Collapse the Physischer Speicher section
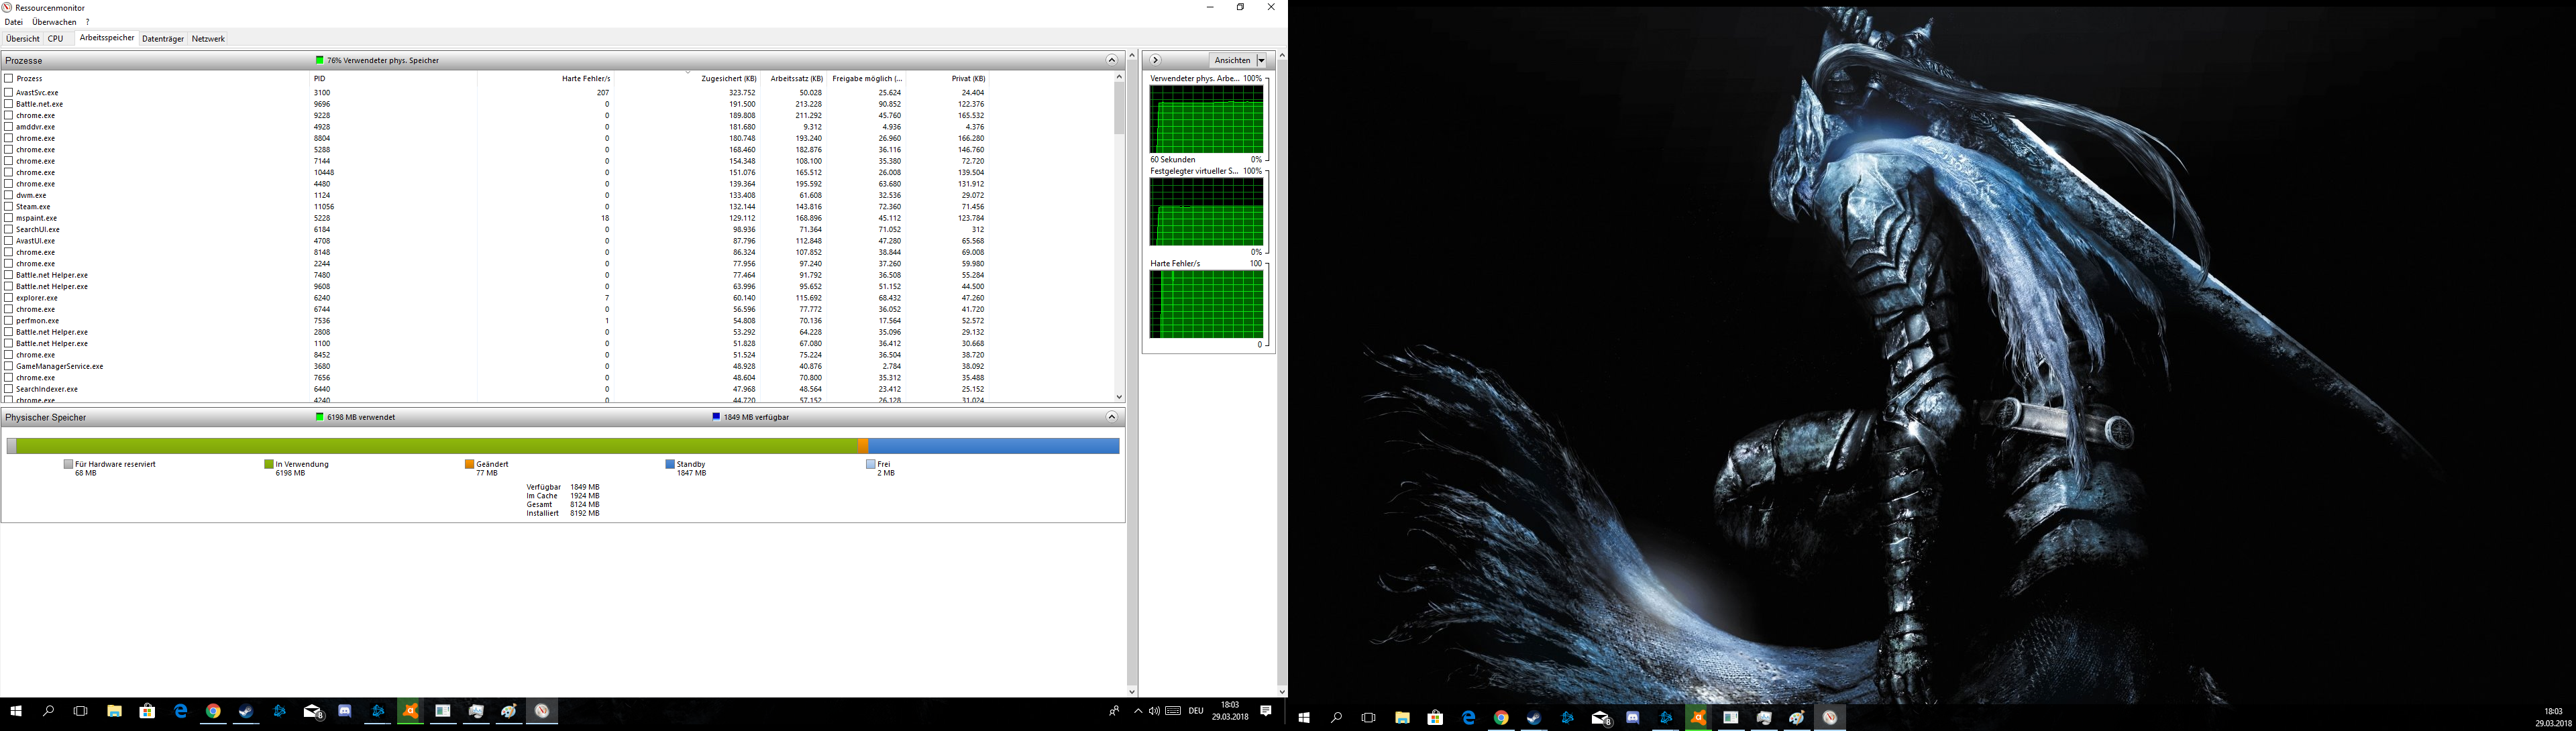Viewport: 2576px width, 731px height. pos(1111,417)
